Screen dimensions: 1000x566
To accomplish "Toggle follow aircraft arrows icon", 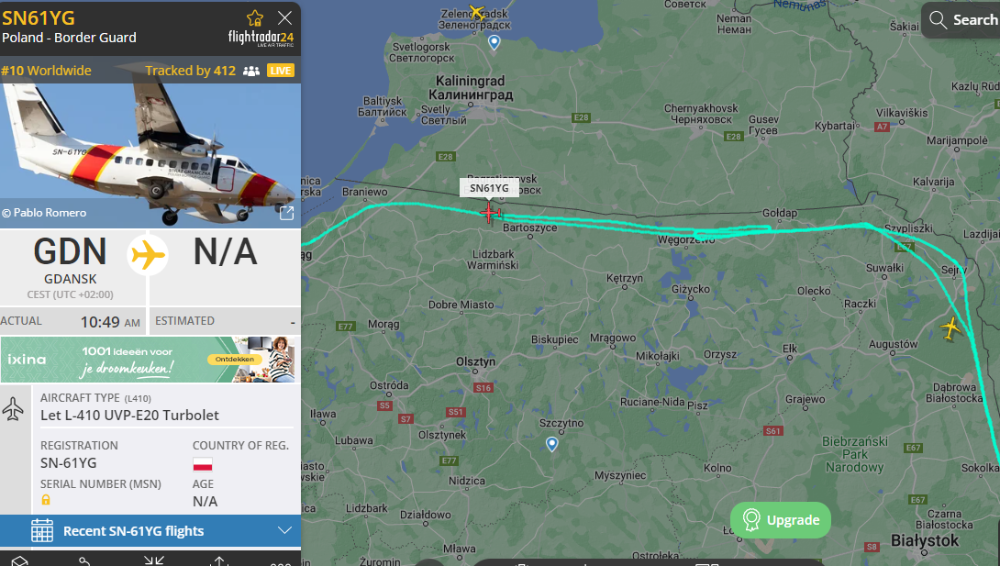I will (154, 561).
